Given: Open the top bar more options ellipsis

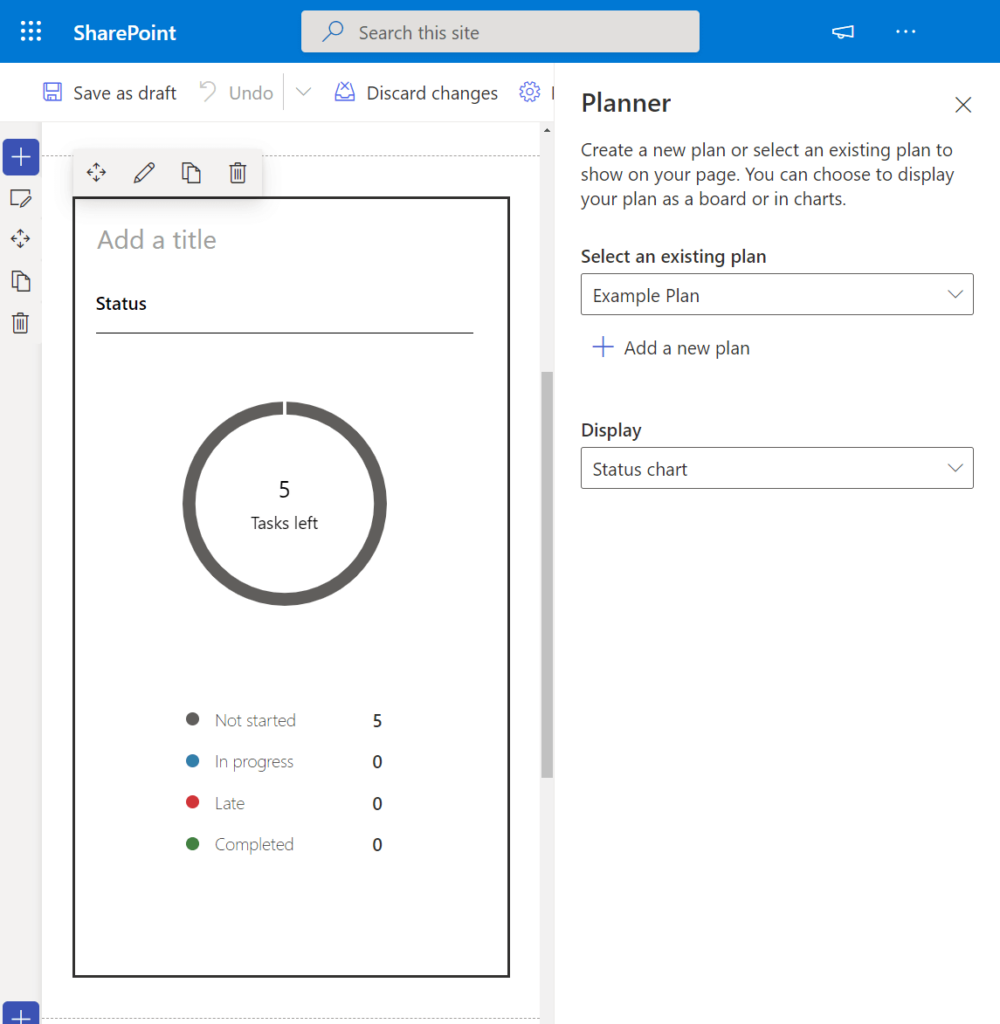Looking at the screenshot, I should point(905,31).
